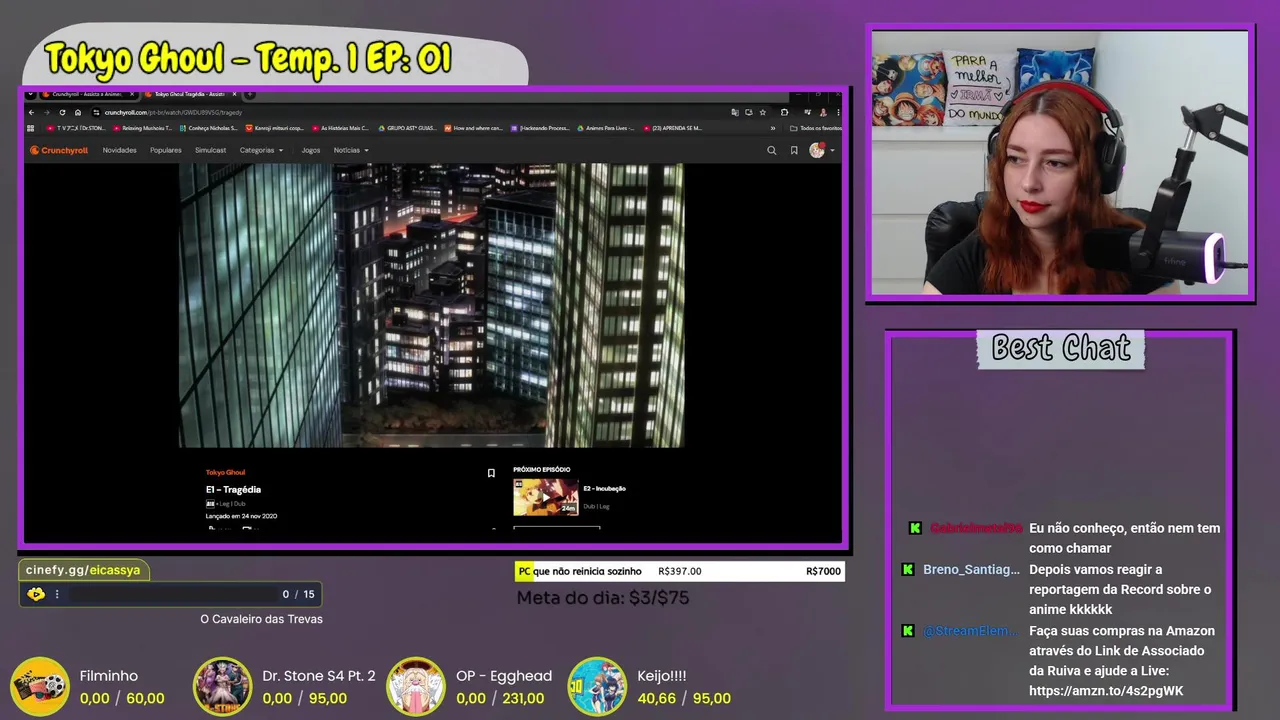
Task: Click the browser address bar URL
Action: 174,112
